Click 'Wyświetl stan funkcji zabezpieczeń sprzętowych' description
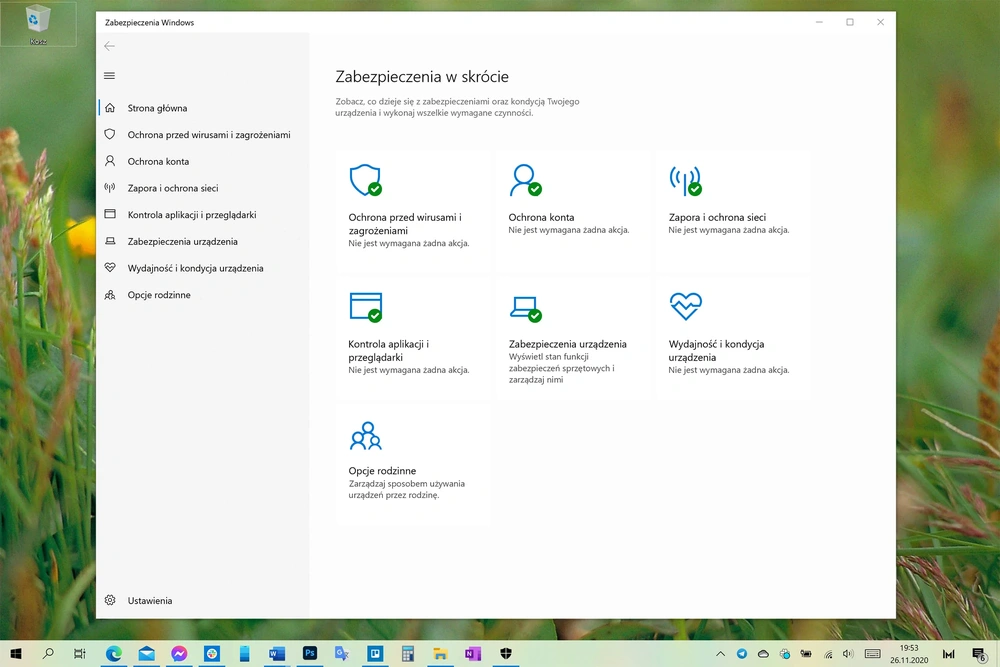This screenshot has height=667, width=1000. (561, 368)
